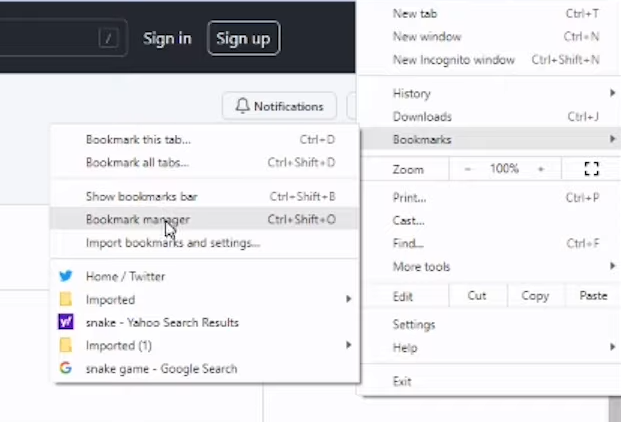
Task: Click the fullscreen icon in Zoom row
Action: pos(591,169)
